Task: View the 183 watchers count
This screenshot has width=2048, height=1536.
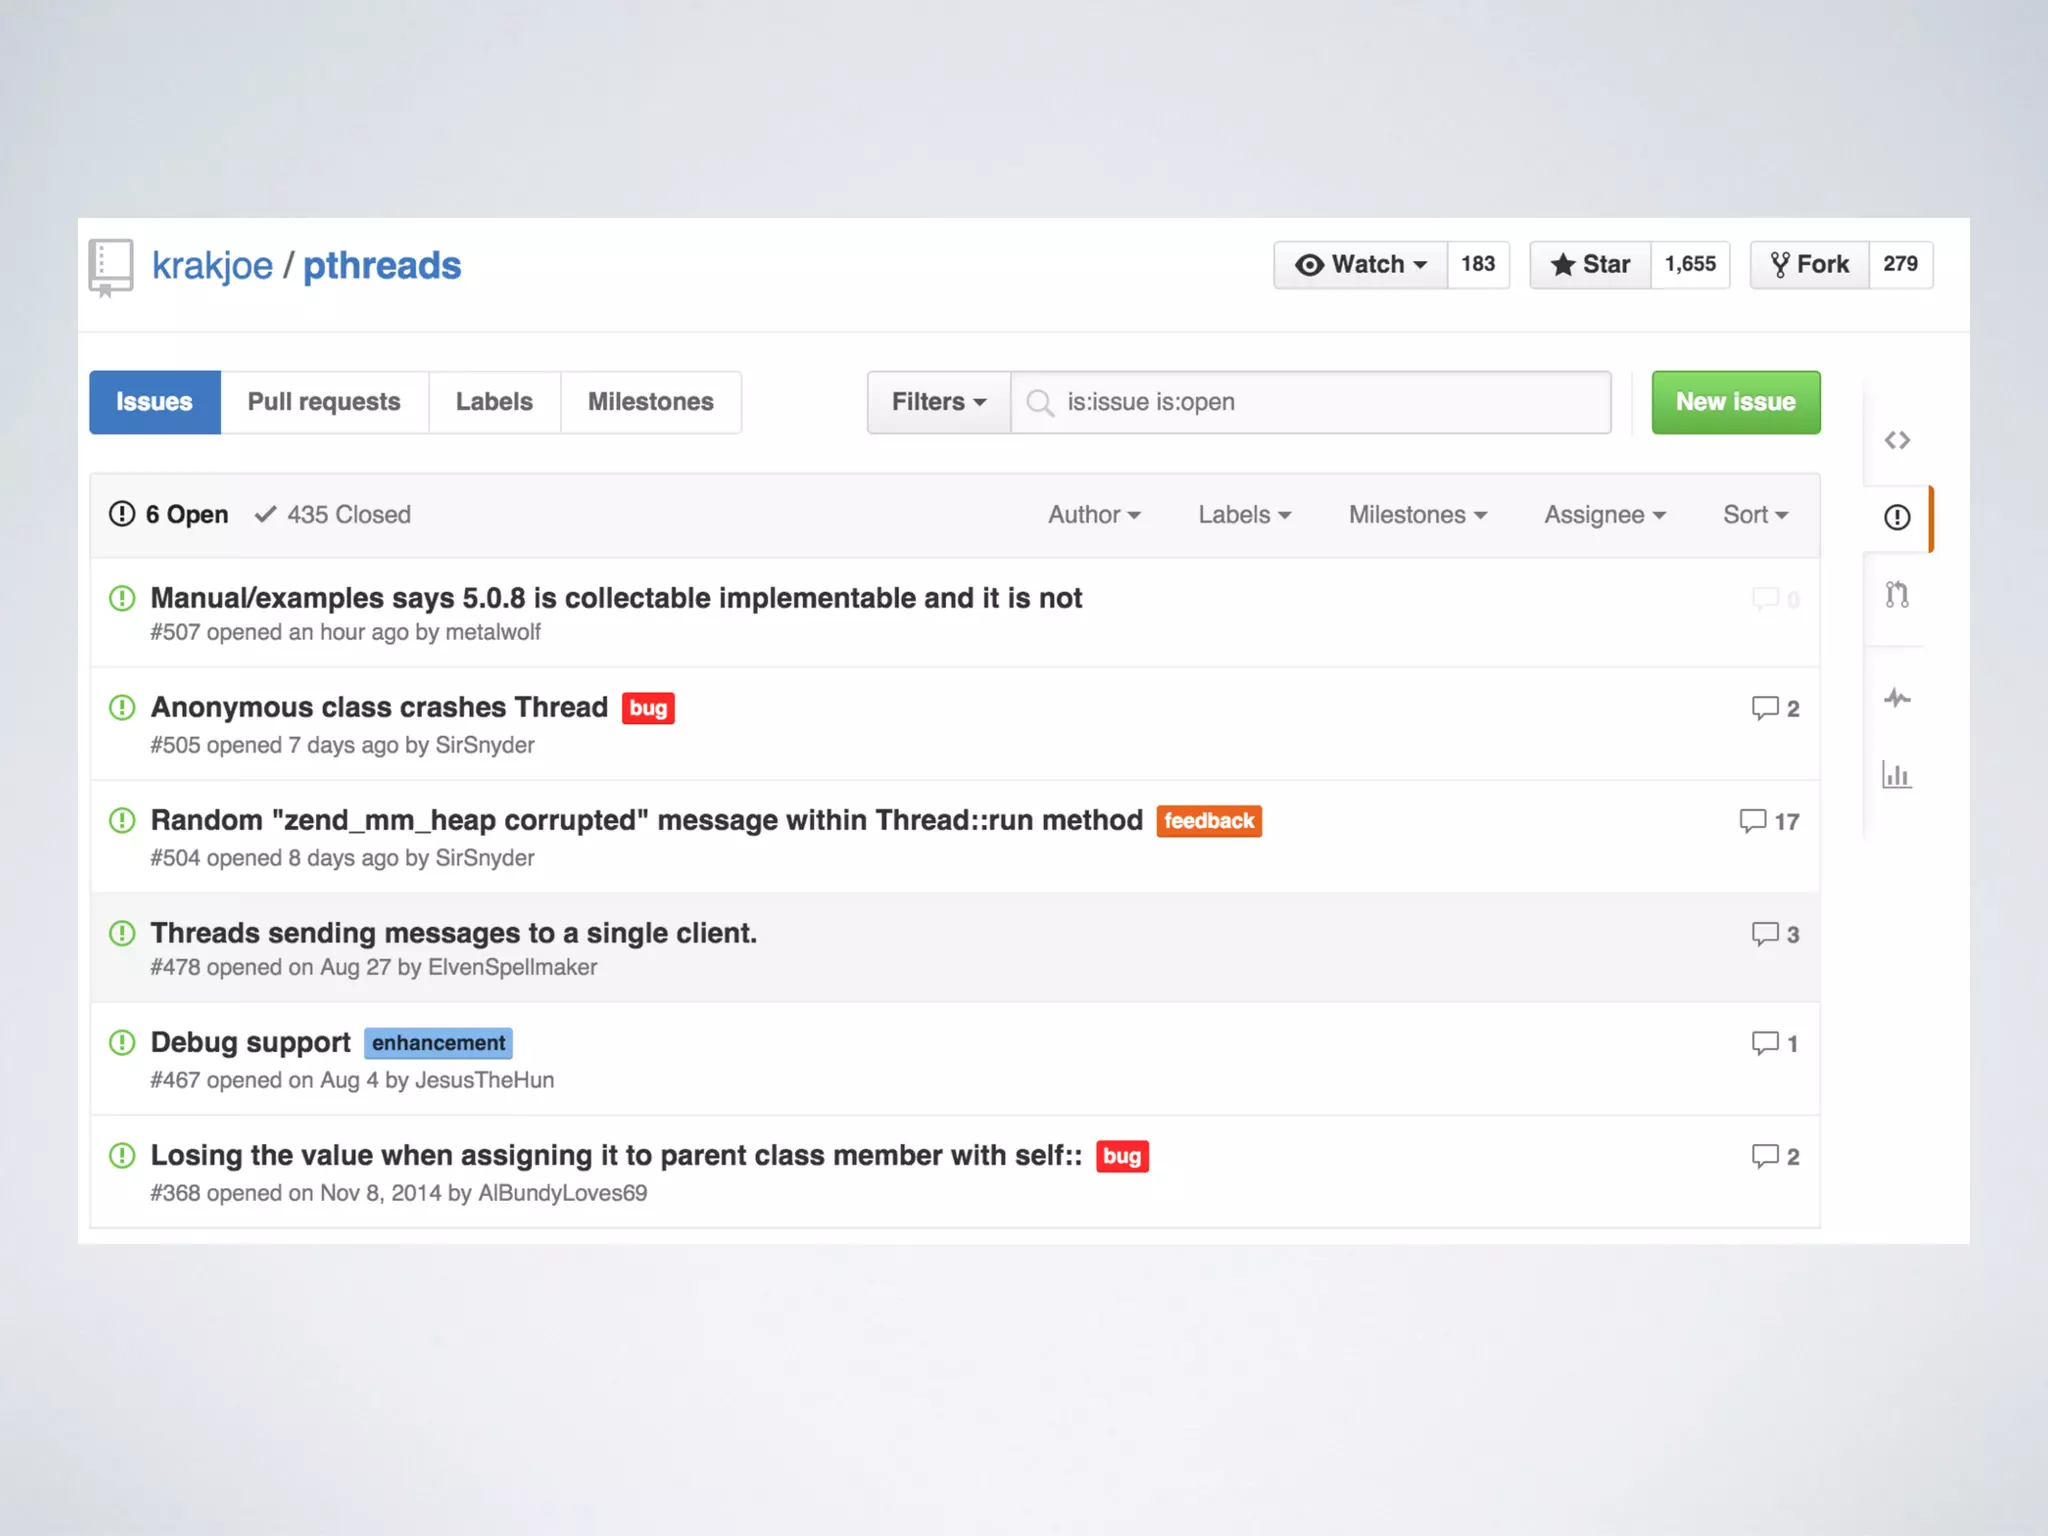Action: click(1478, 265)
